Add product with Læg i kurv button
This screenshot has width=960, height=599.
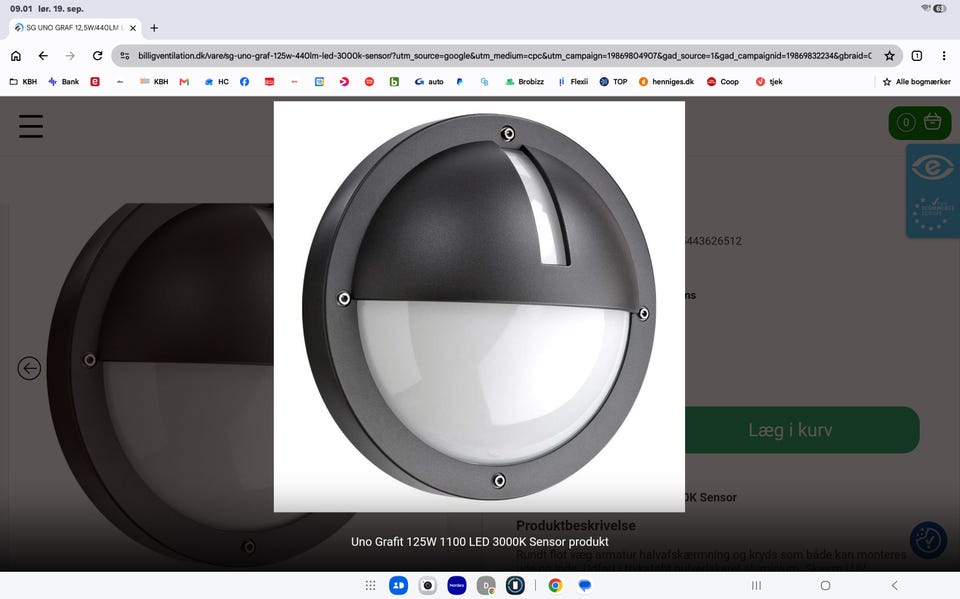pos(790,430)
